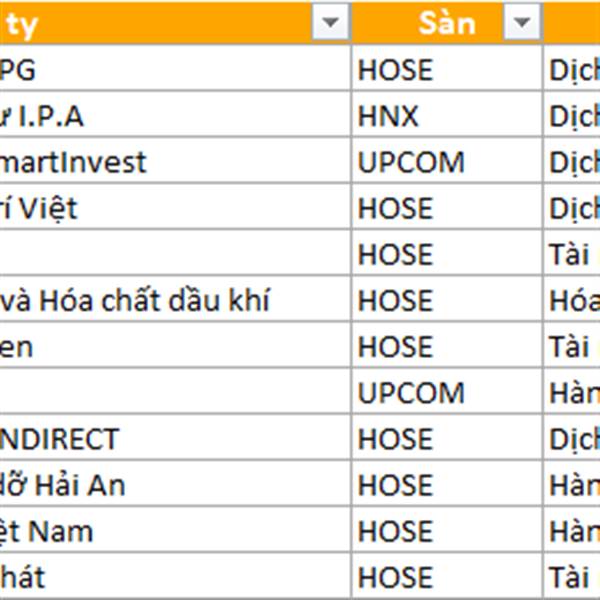Screen dimensions: 600x600
Task: Select the cell ending in Nam
Action: coord(175,529)
